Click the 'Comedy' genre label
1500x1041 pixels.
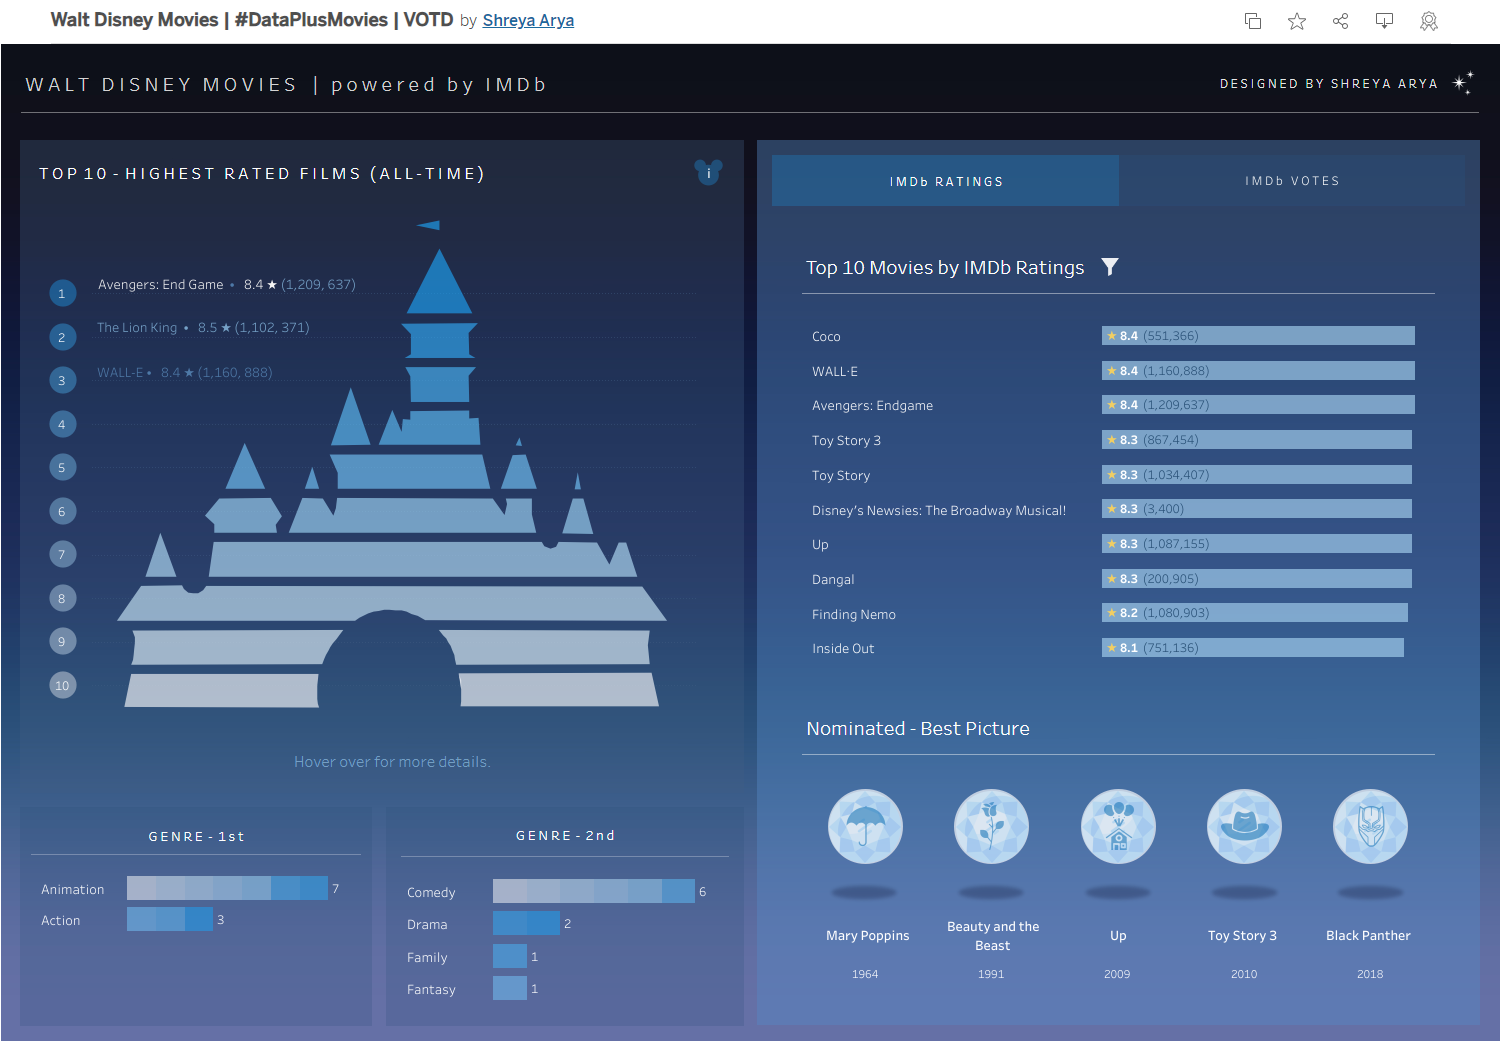pyautogui.click(x=431, y=893)
